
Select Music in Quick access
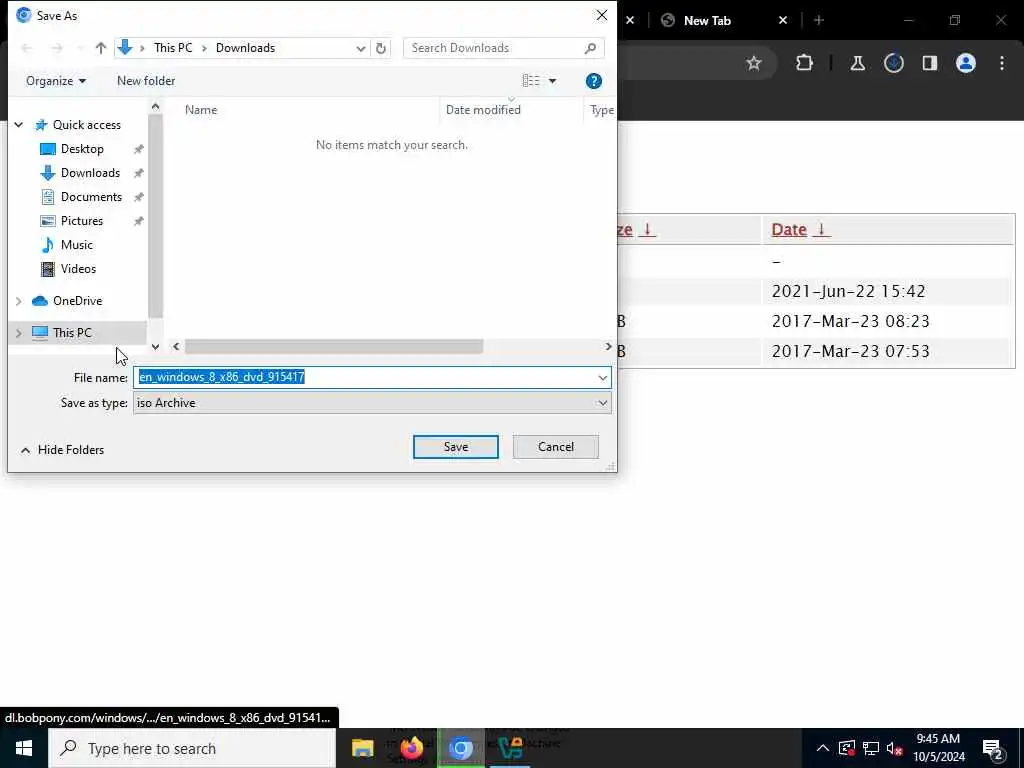pyautogui.click(x=76, y=245)
